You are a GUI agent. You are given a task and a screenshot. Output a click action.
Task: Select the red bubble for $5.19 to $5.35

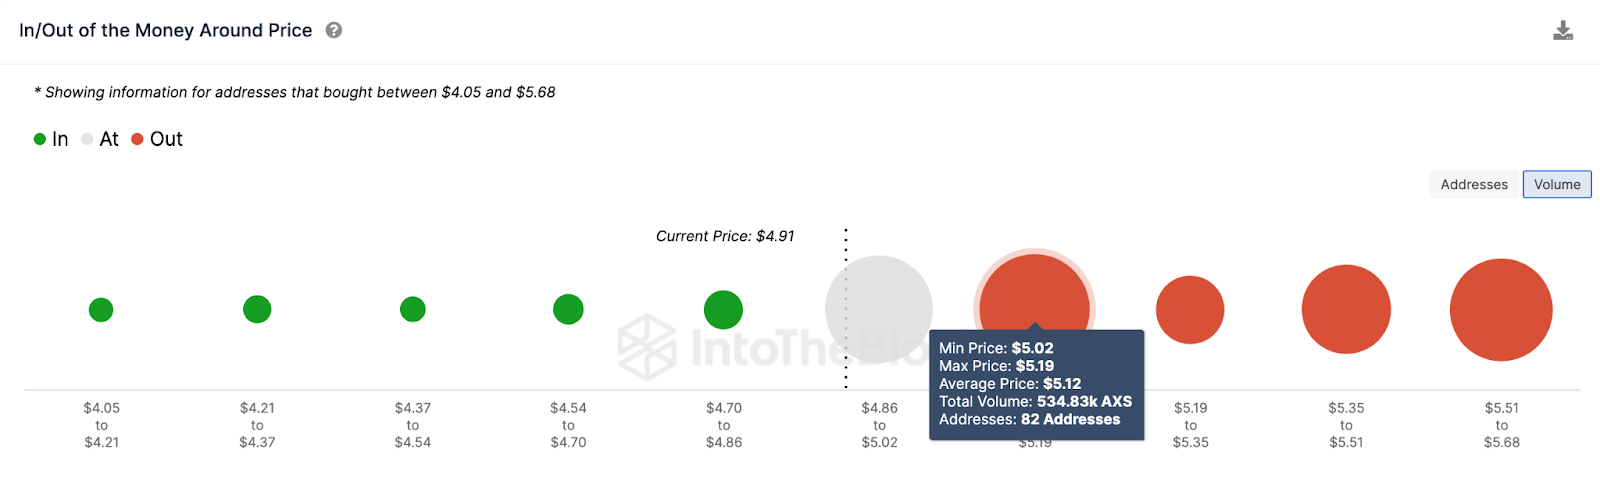(1190, 310)
